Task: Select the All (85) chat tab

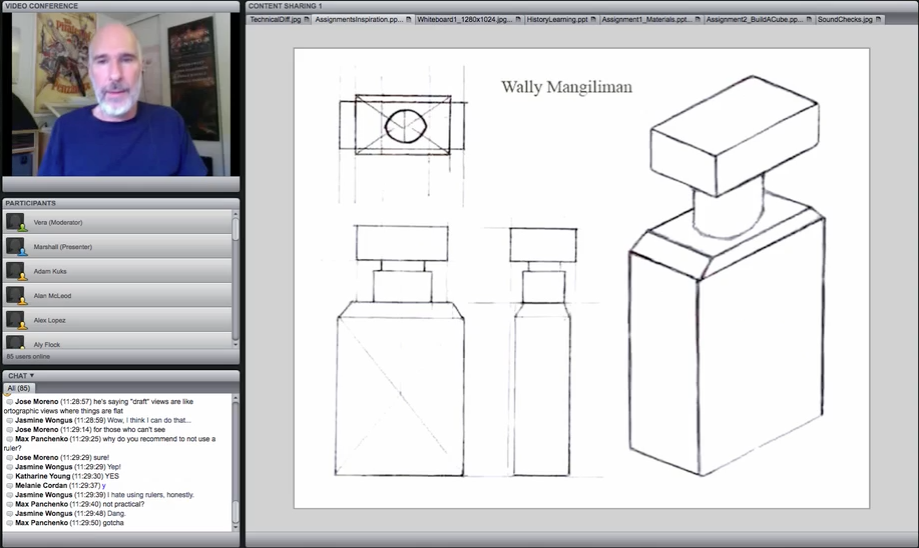Action: tap(19, 388)
